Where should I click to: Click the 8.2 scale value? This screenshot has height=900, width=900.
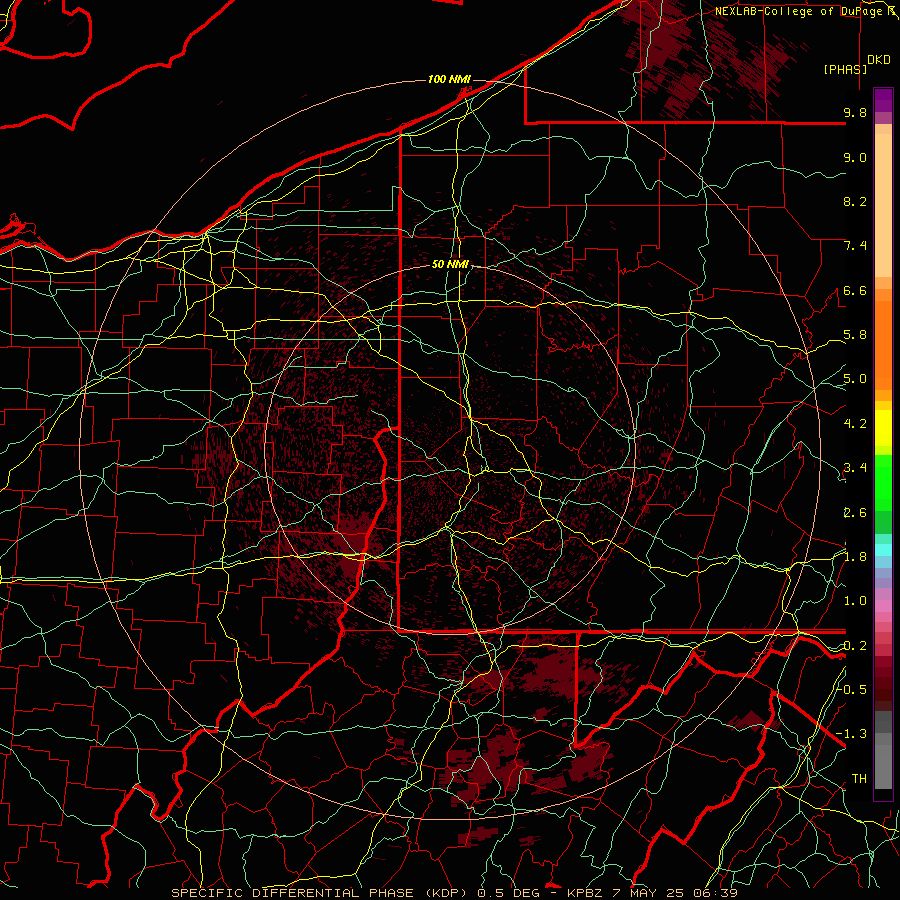point(855,201)
